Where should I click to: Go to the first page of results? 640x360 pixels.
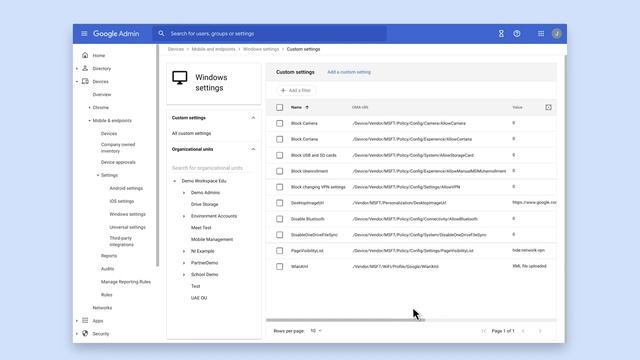pos(484,331)
